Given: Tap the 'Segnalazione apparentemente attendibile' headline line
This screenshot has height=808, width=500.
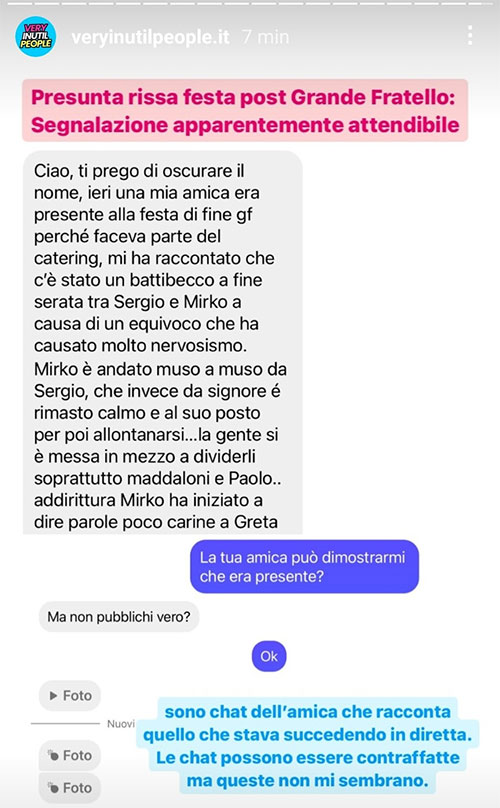Looking at the screenshot, I should (x=245, y=125).
